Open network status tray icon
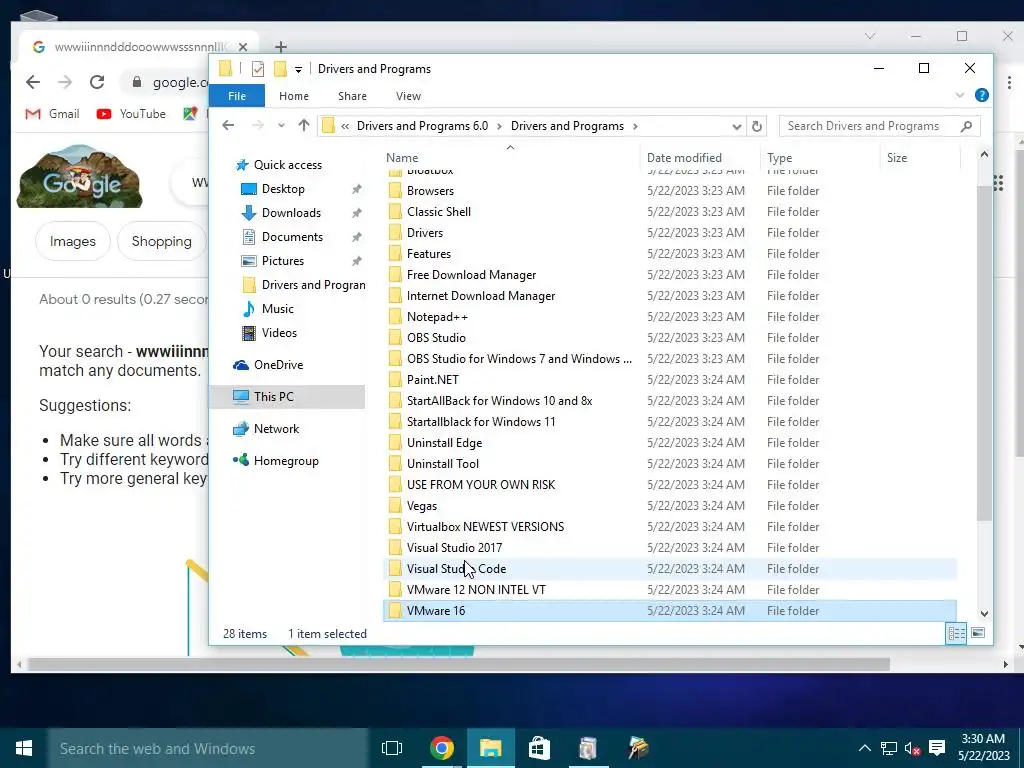Image resolution: width=1024 pixels, height=768 pixels. [889, 748]
